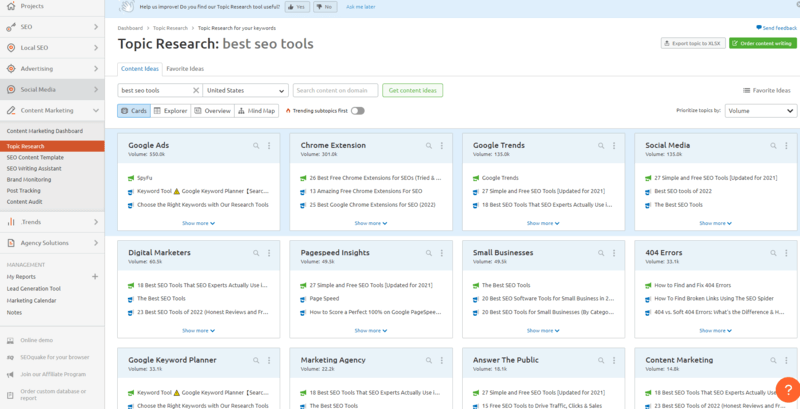Expand 'Show more' on Google Ads card
The width and height of the screenshot is (800, 409).
point(198,223)
